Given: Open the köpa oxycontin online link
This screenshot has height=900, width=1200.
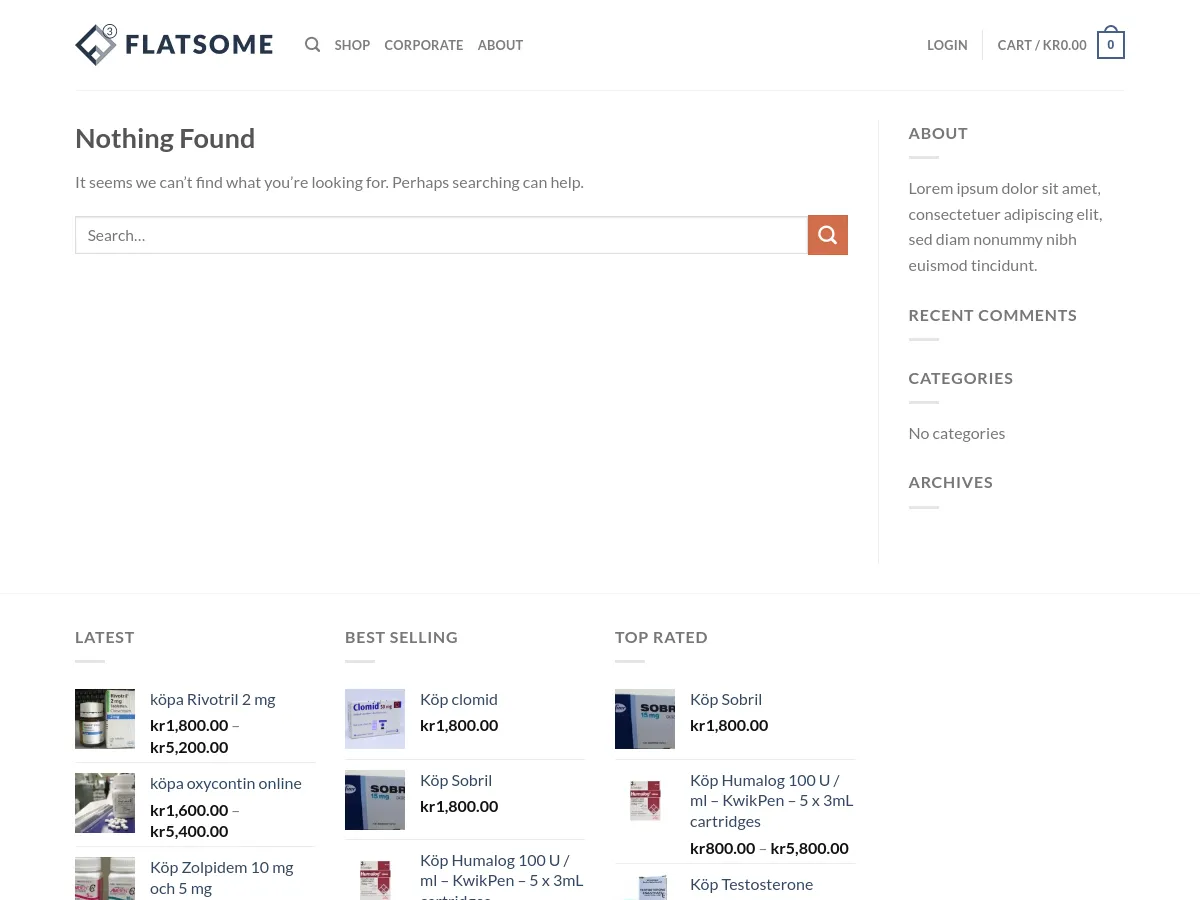Looking at the screenshot, I should click(226, 783).
